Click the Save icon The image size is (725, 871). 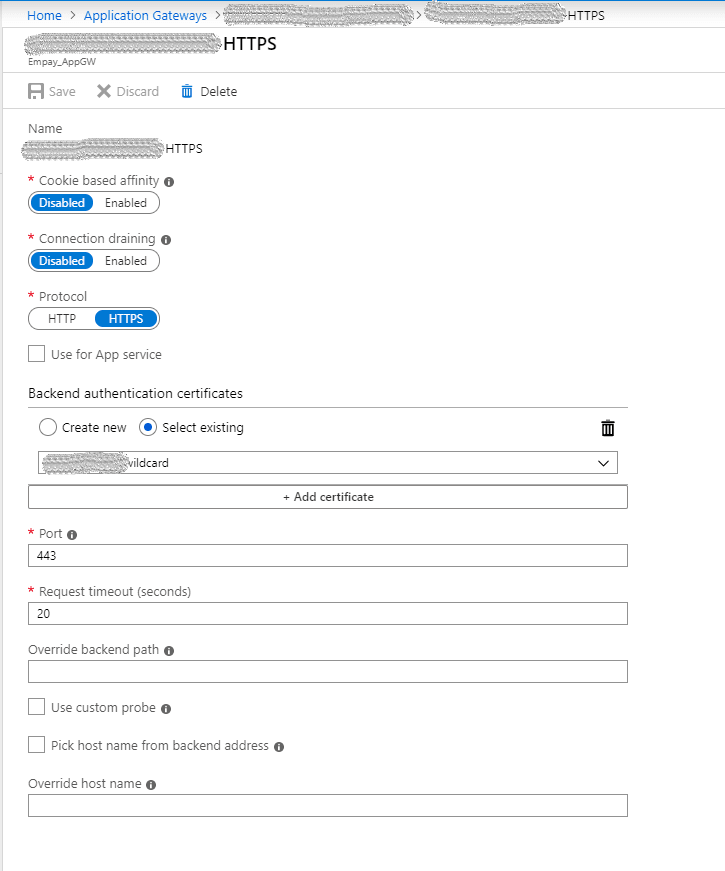tap(33, 91)
